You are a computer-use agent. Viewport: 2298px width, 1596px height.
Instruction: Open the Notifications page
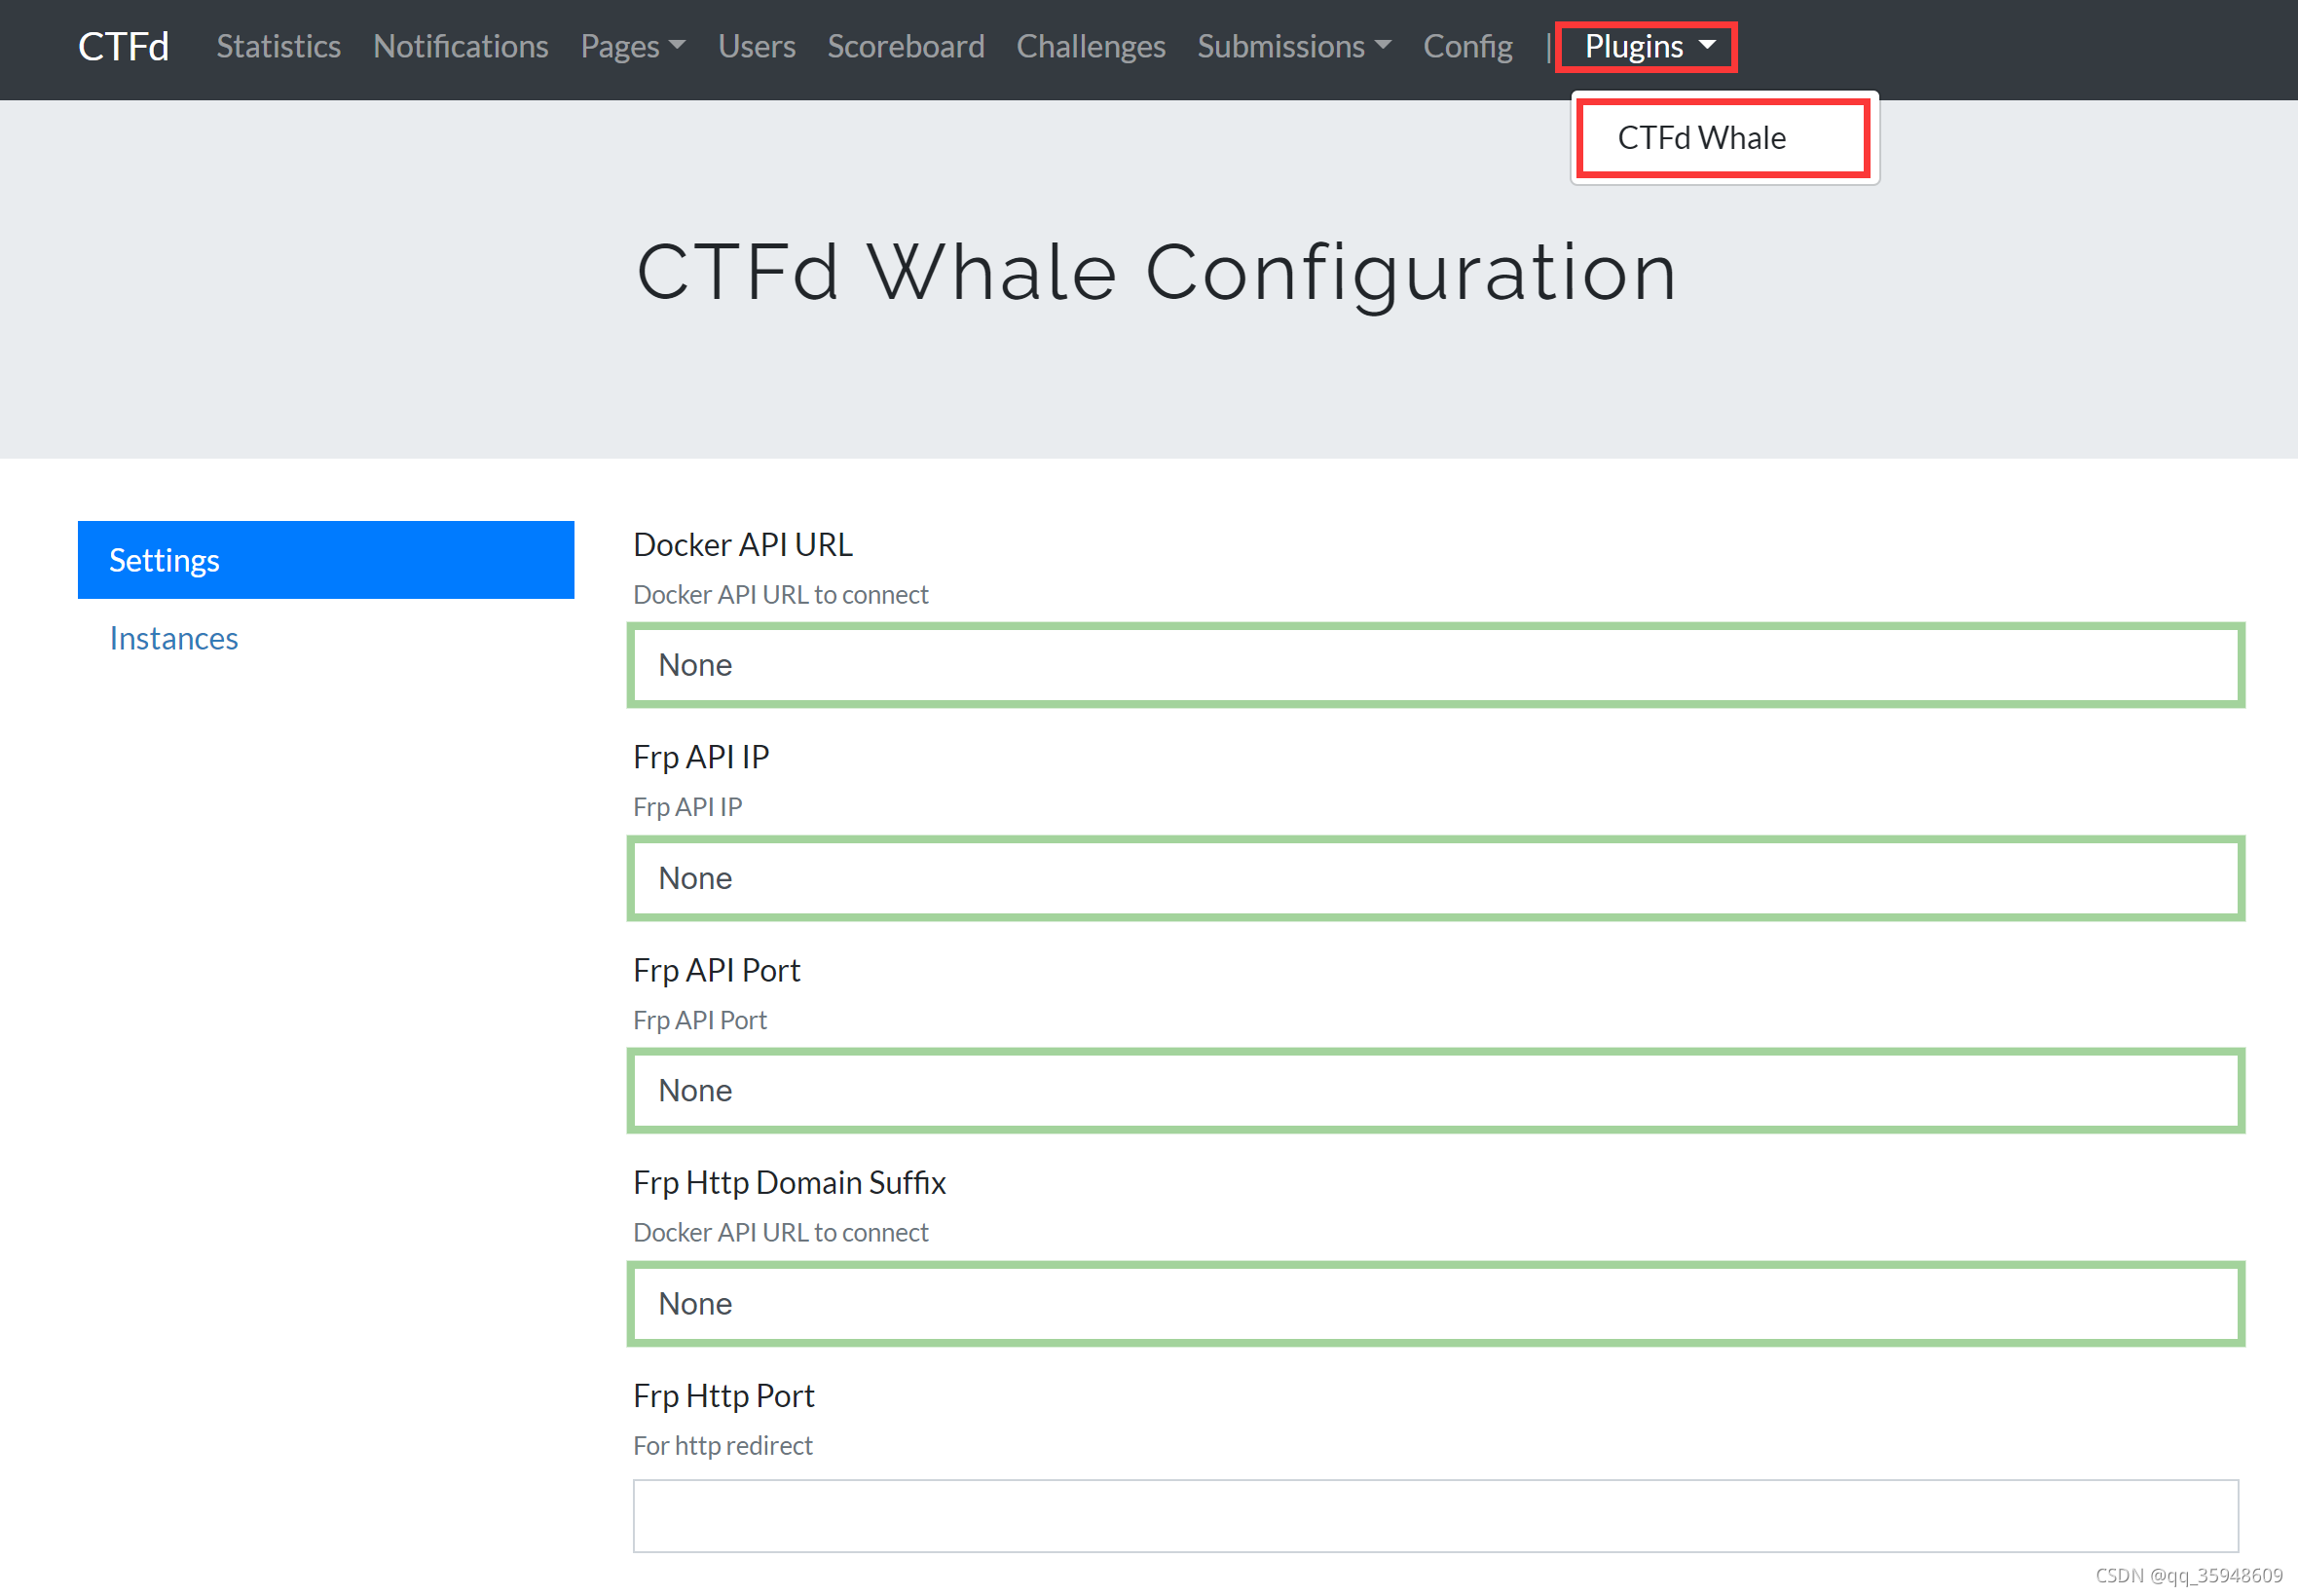coord(460,46)
